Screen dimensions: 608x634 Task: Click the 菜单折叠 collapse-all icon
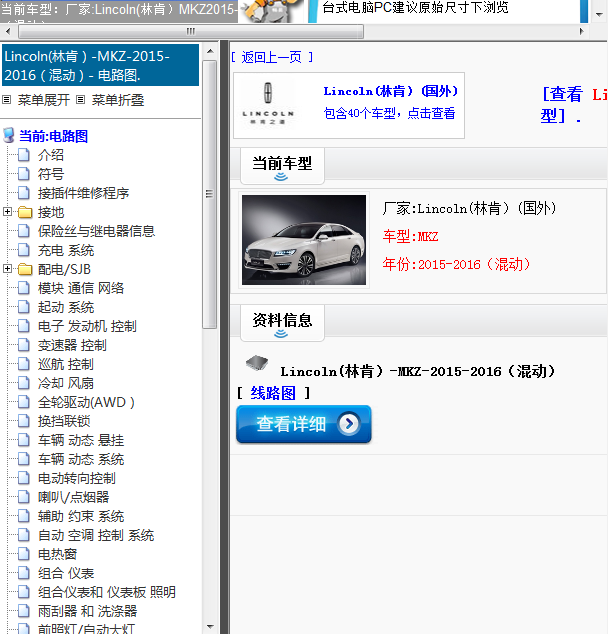[x=81, y=99]
